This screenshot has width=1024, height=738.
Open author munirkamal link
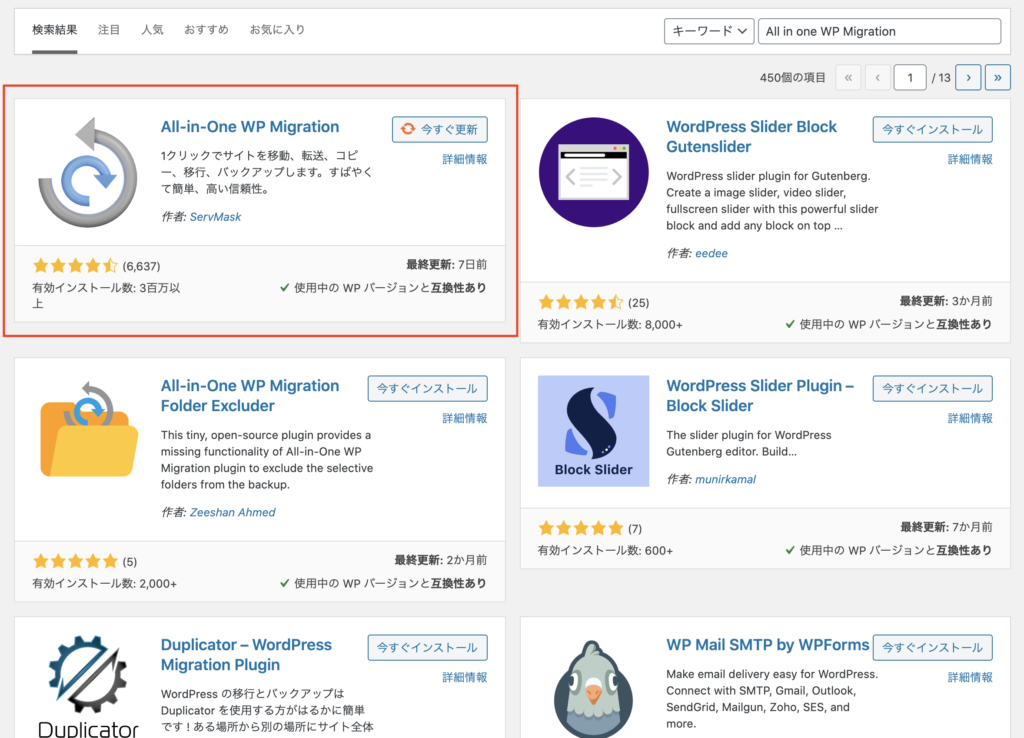click(726, 479)
